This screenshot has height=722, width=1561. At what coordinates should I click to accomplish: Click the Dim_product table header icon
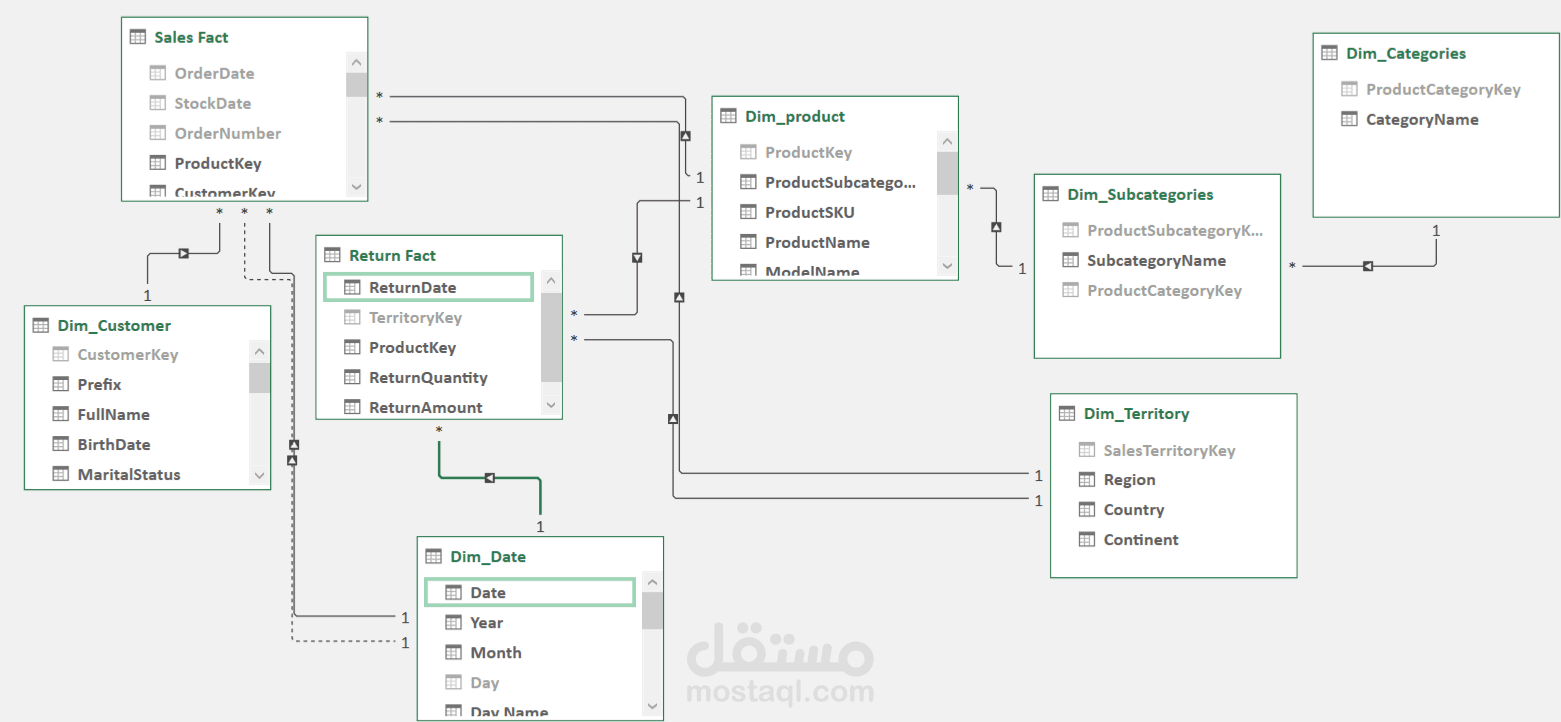pyautogui.click(x=729, y=116)
